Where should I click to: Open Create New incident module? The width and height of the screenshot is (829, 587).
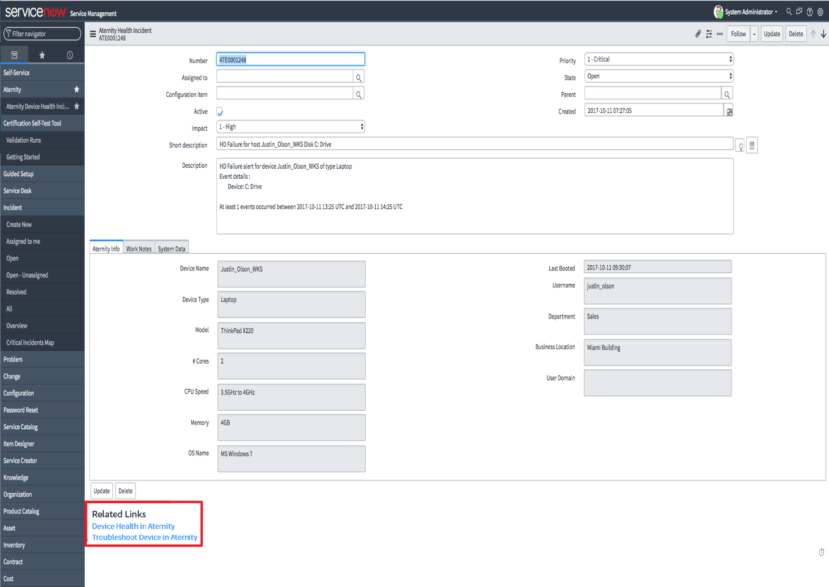[x=42, y=225]
